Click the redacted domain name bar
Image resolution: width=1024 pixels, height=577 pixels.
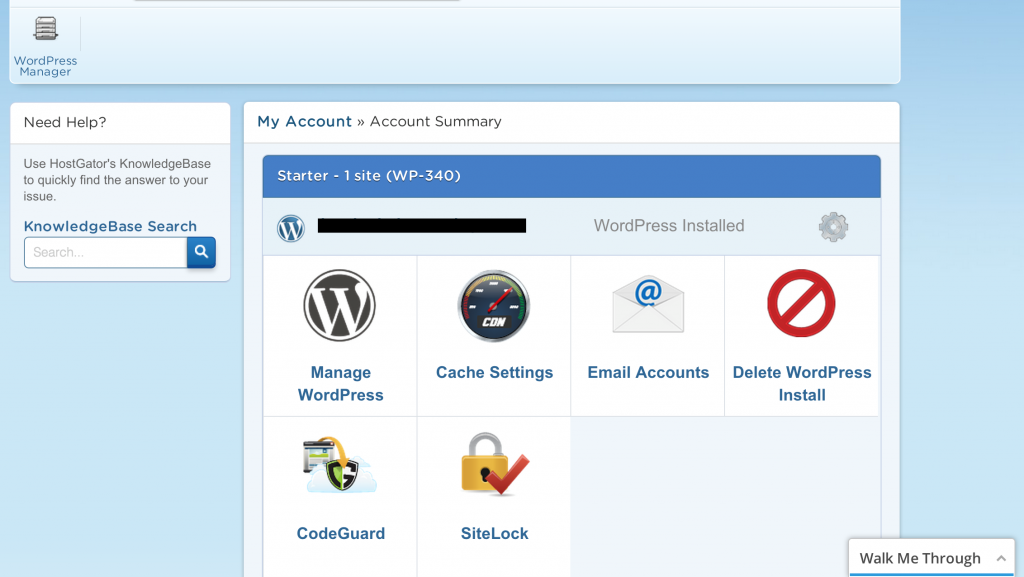[x=422, y=226]
